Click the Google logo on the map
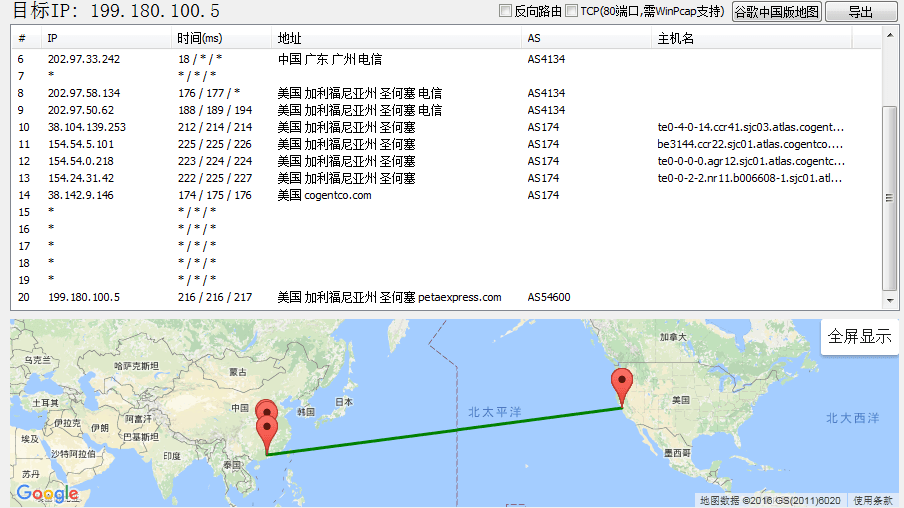 (x=47, y=493)
